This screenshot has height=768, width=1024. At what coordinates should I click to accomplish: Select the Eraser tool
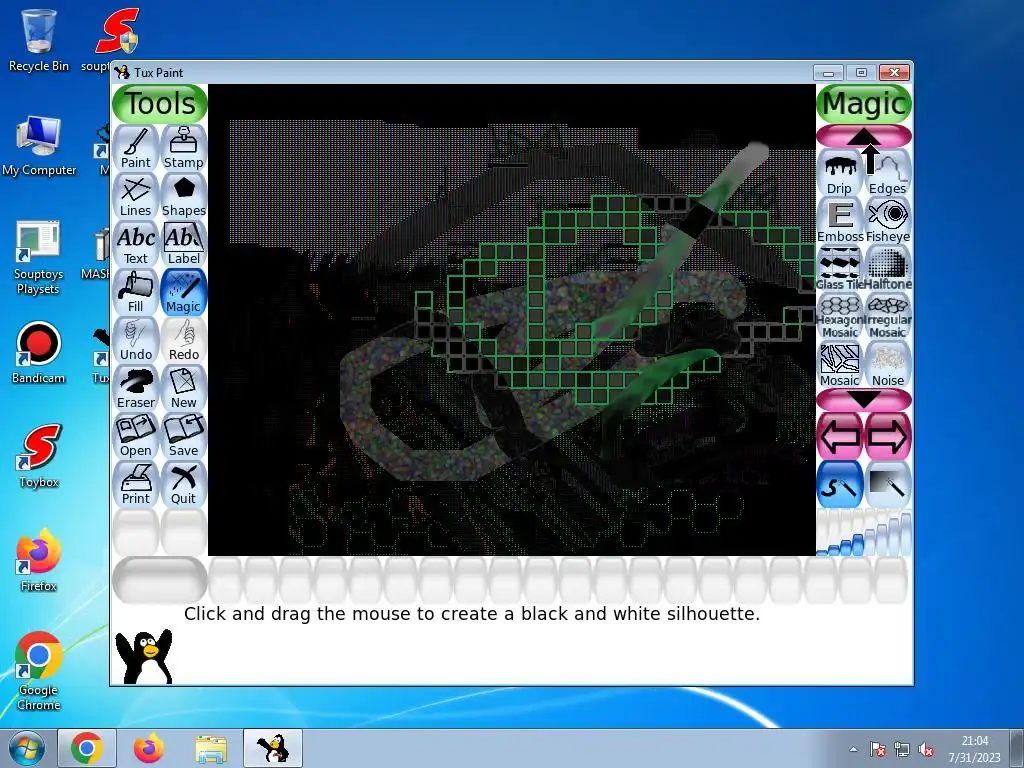pyautogui.click(x=136, y=389)
